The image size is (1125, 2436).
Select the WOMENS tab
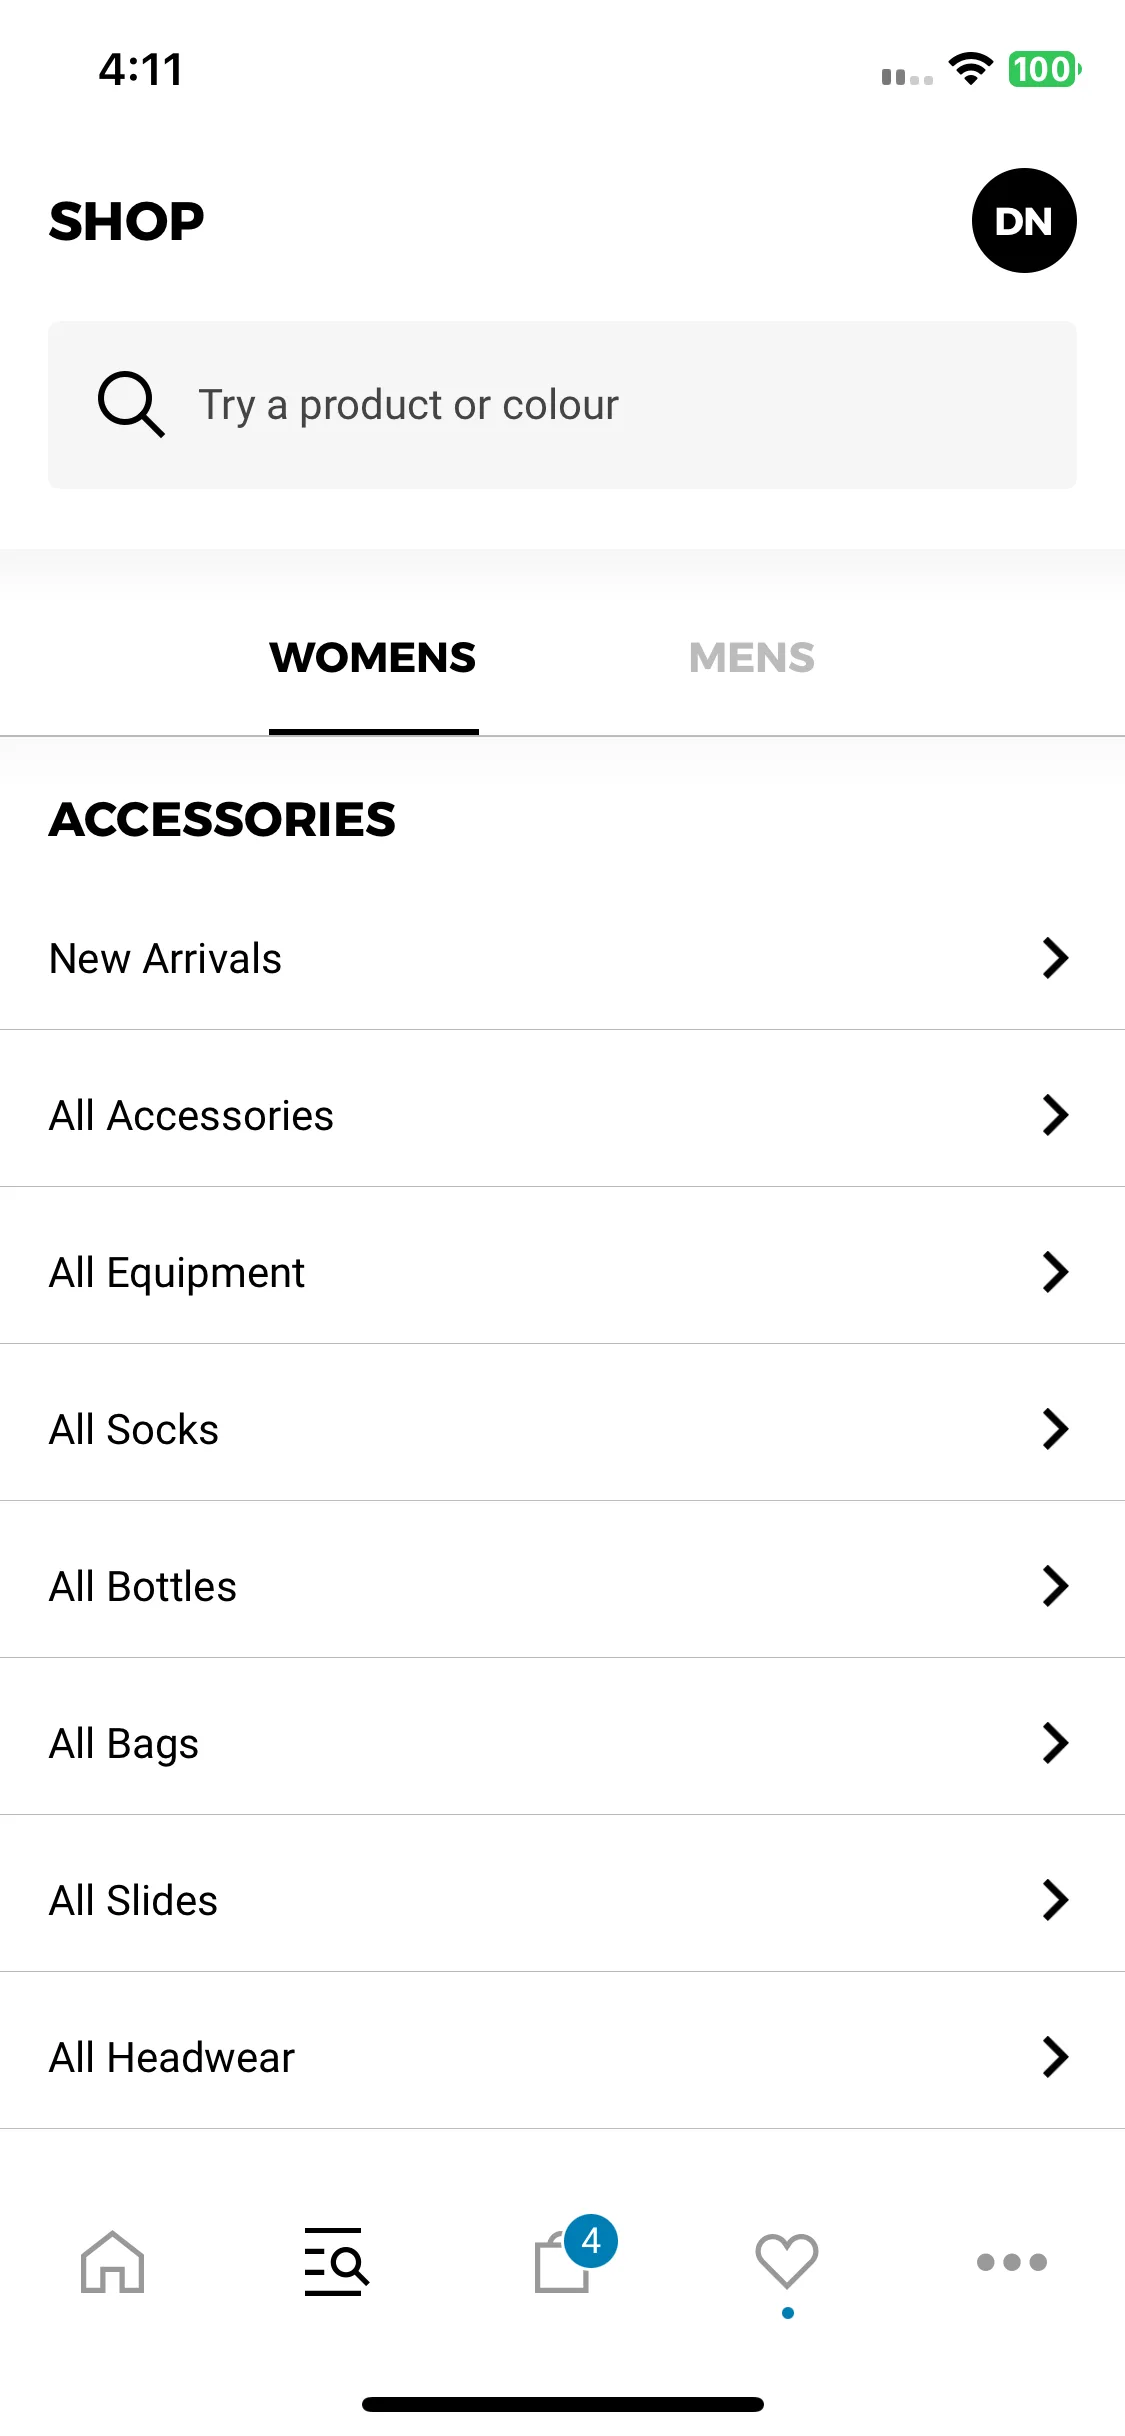[x=373, y=657]
